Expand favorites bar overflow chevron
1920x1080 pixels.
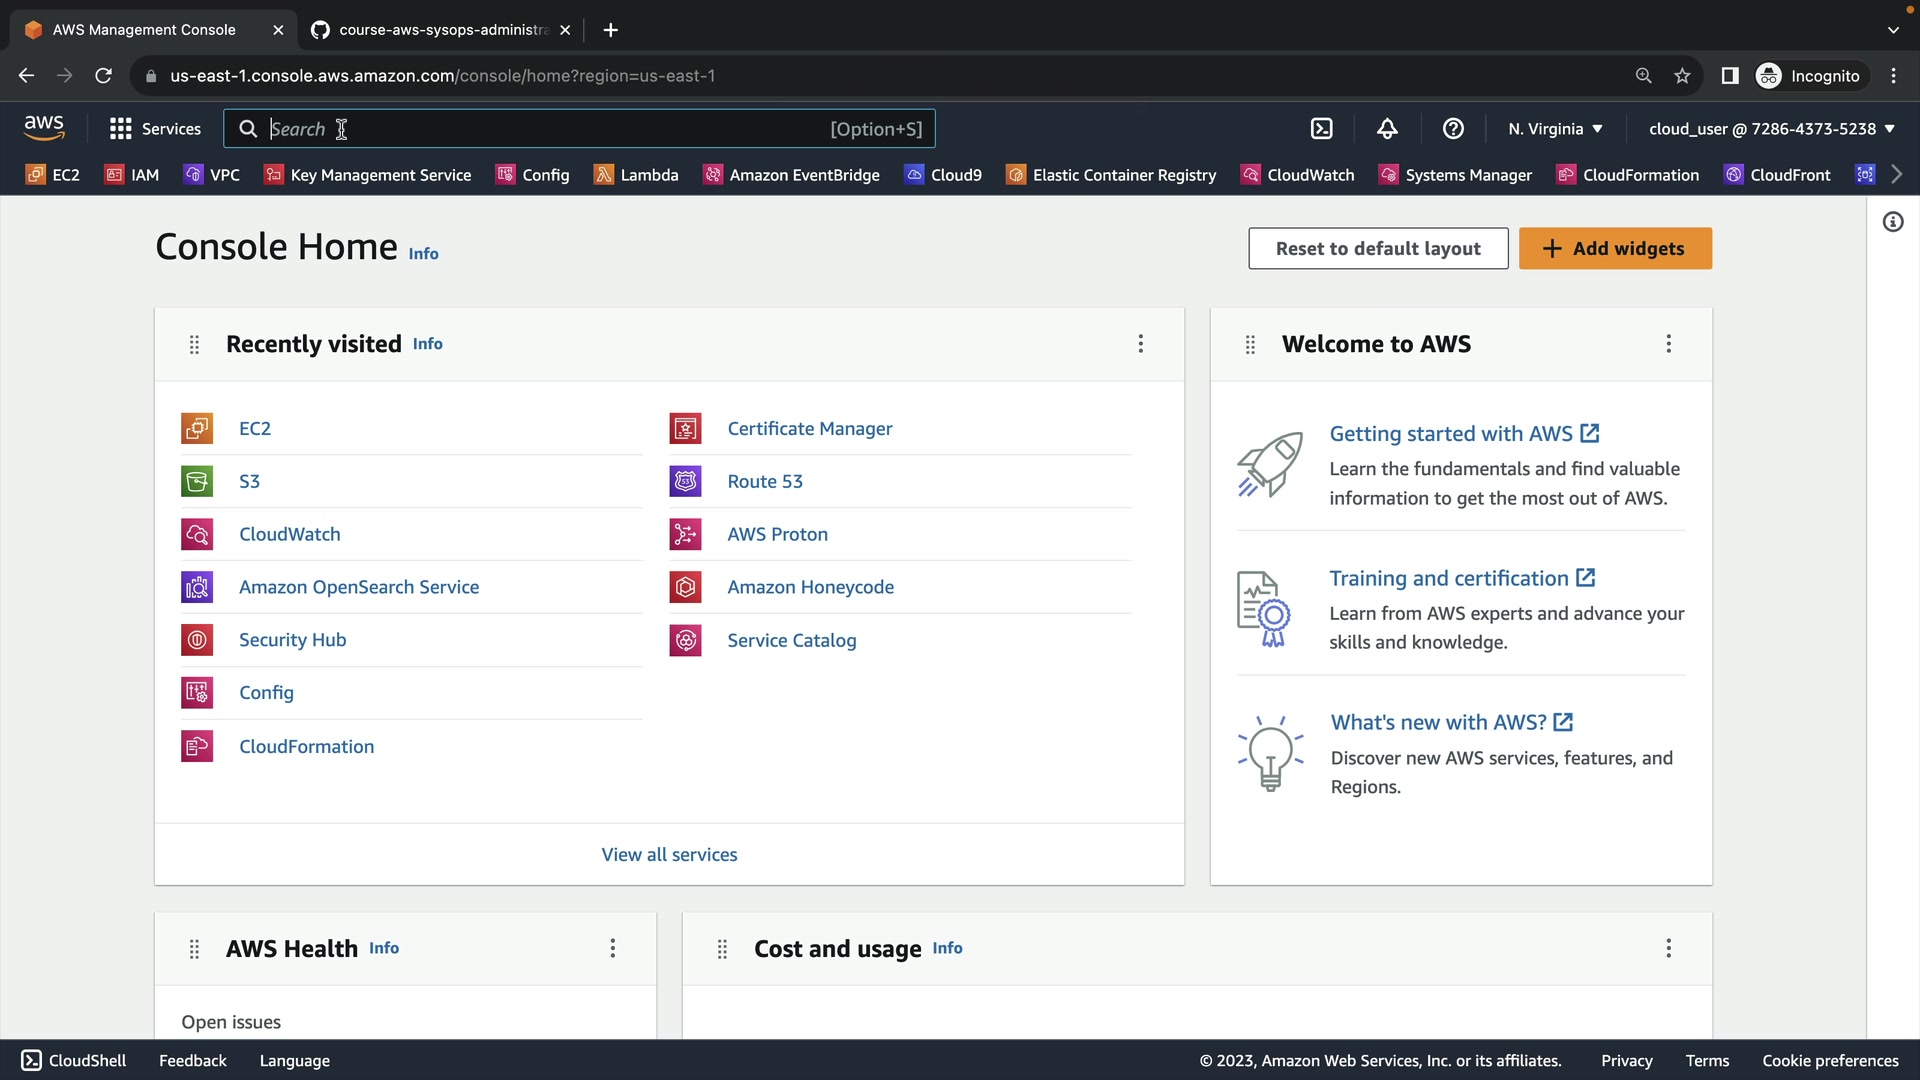click(x=1896, y=175)
